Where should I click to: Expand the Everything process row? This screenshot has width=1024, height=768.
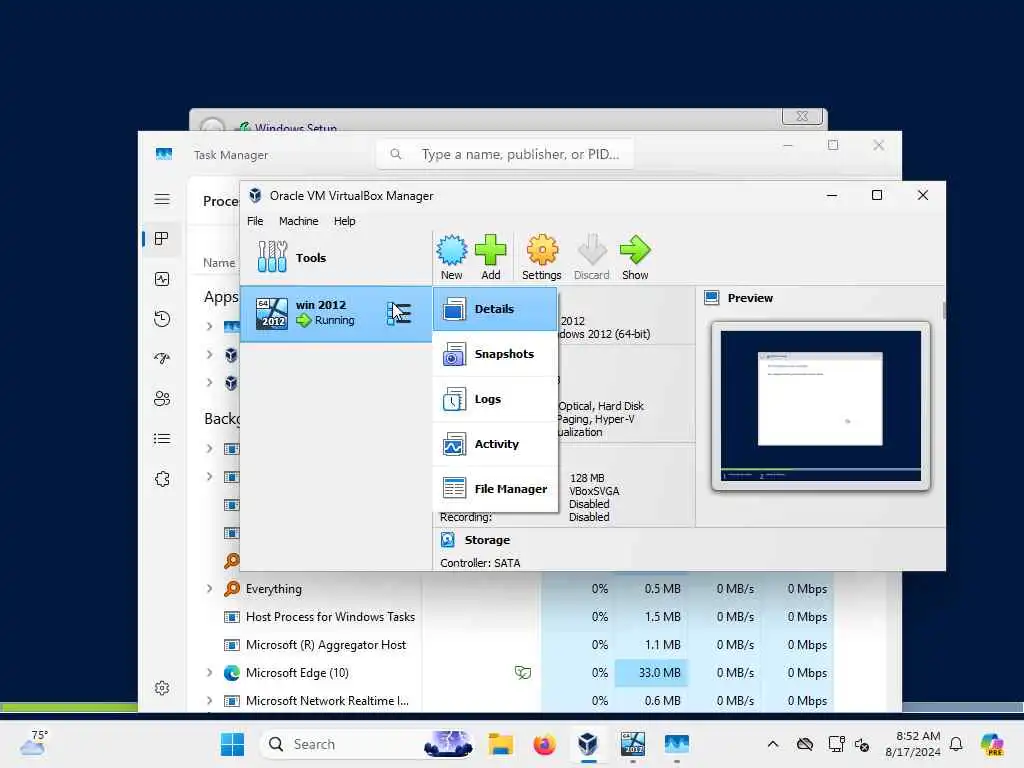coord(209,588)
